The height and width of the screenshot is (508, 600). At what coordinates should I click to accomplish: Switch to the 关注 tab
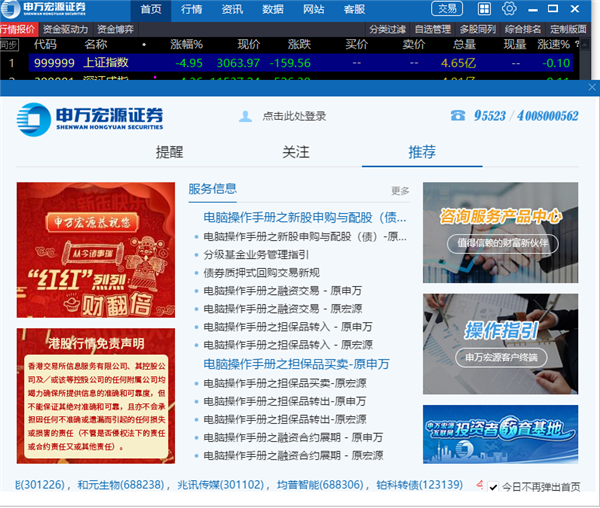pos(296,152)
